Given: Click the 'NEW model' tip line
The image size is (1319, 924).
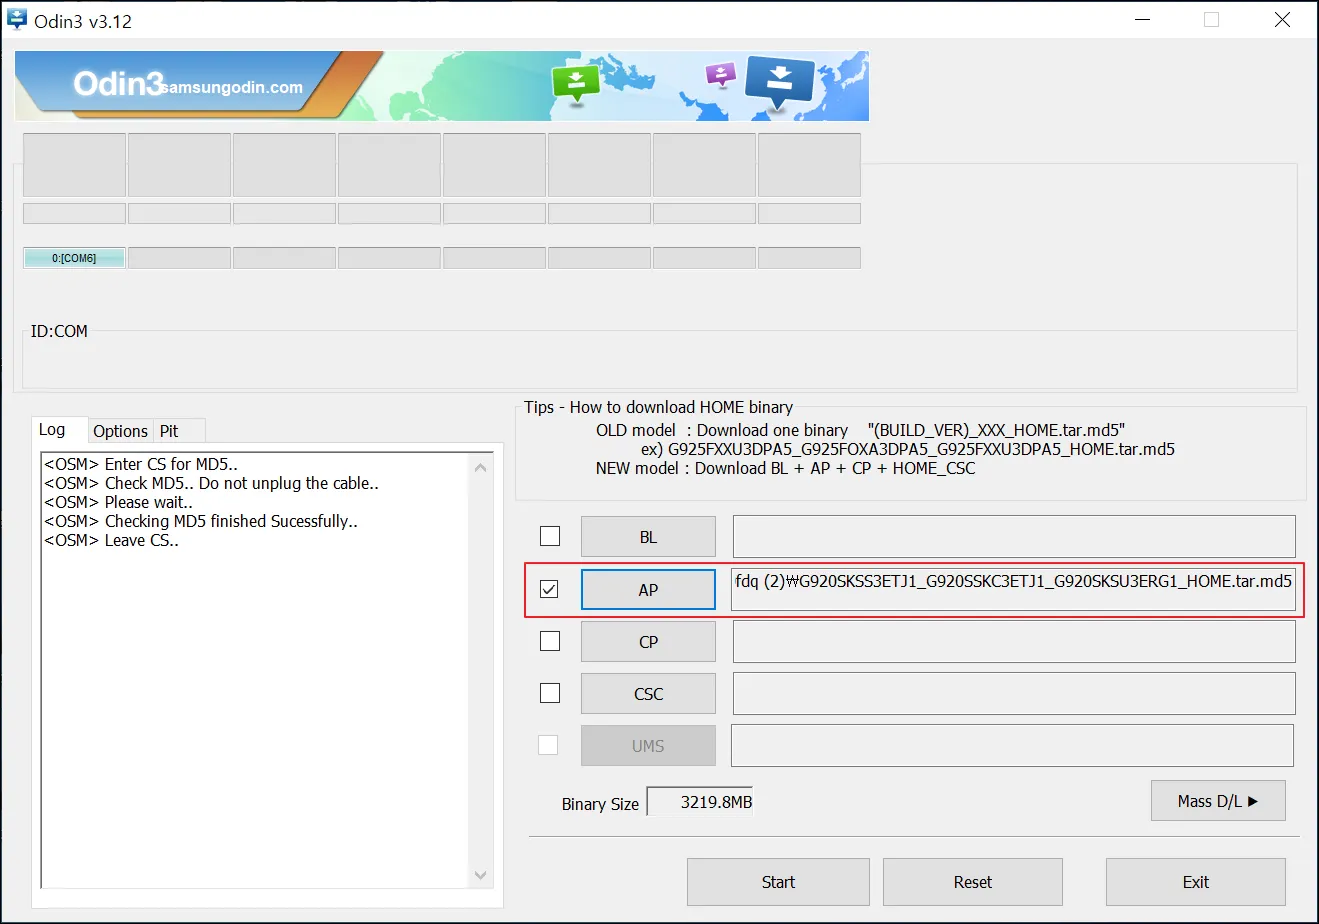Looking at the screenshot, I should tap(785, 468).
